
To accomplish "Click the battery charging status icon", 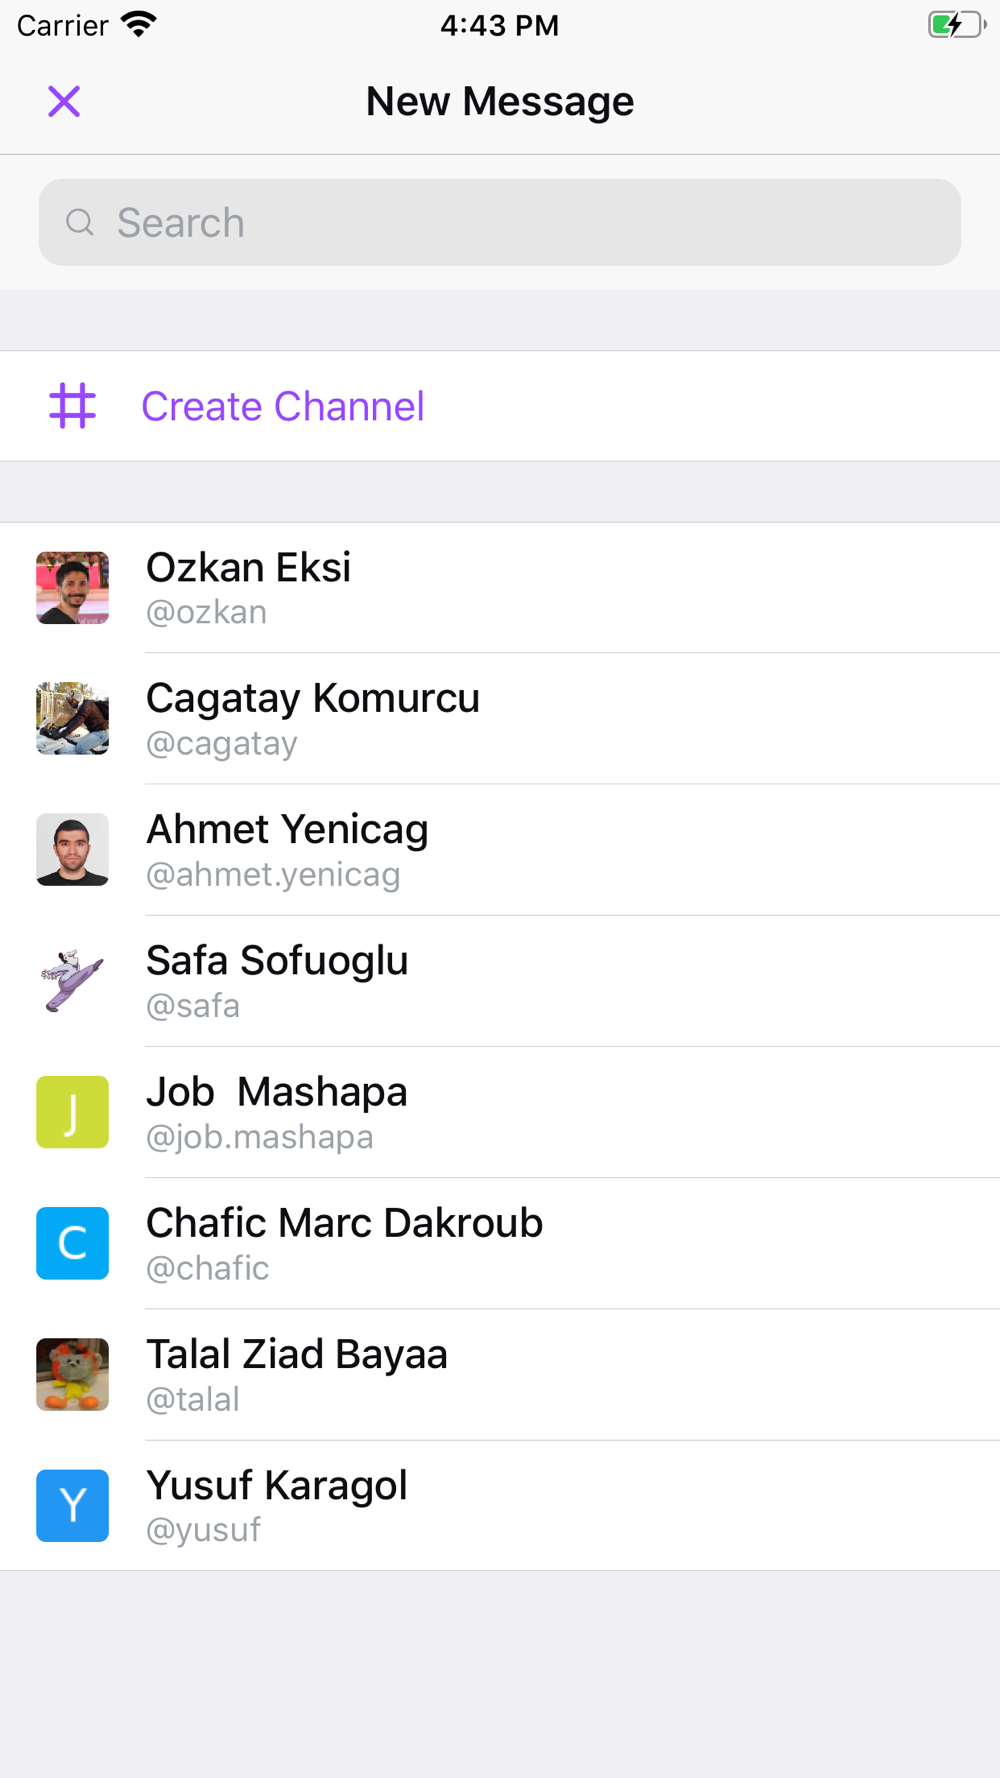I will click(956, 24).
